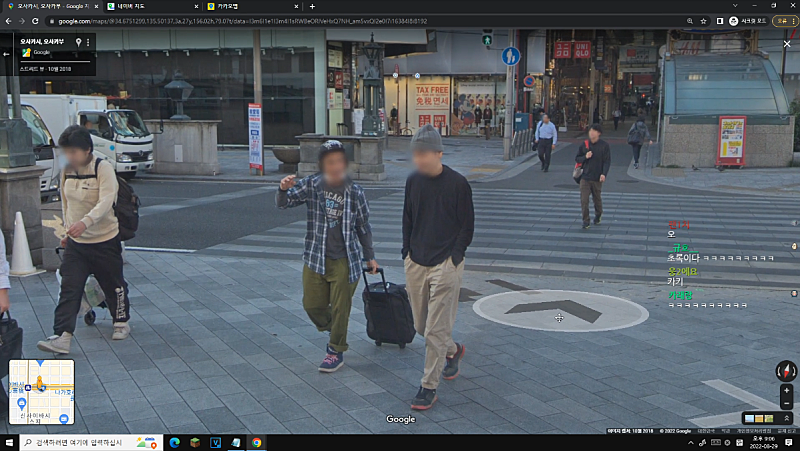Click the 대한민국 link in footer
The width and height of the screenshot is (800, 451).
coord(706,431)
